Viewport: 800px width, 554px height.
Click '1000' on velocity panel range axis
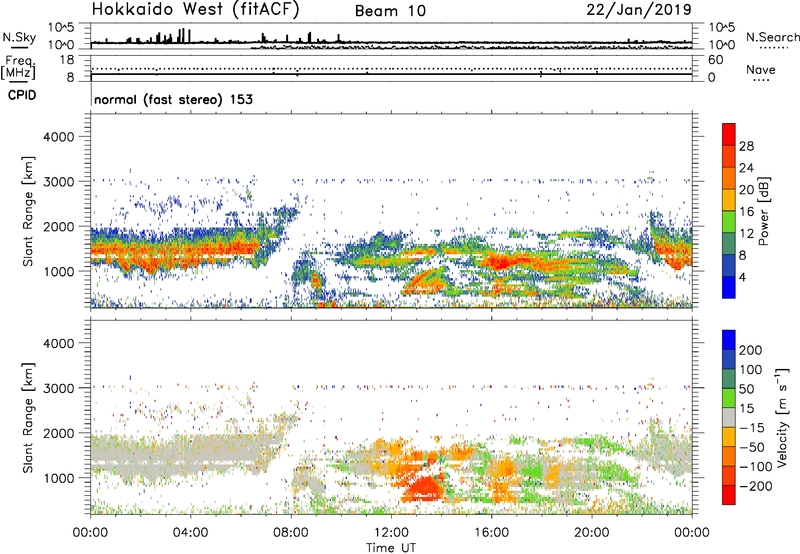pos(59,478)
